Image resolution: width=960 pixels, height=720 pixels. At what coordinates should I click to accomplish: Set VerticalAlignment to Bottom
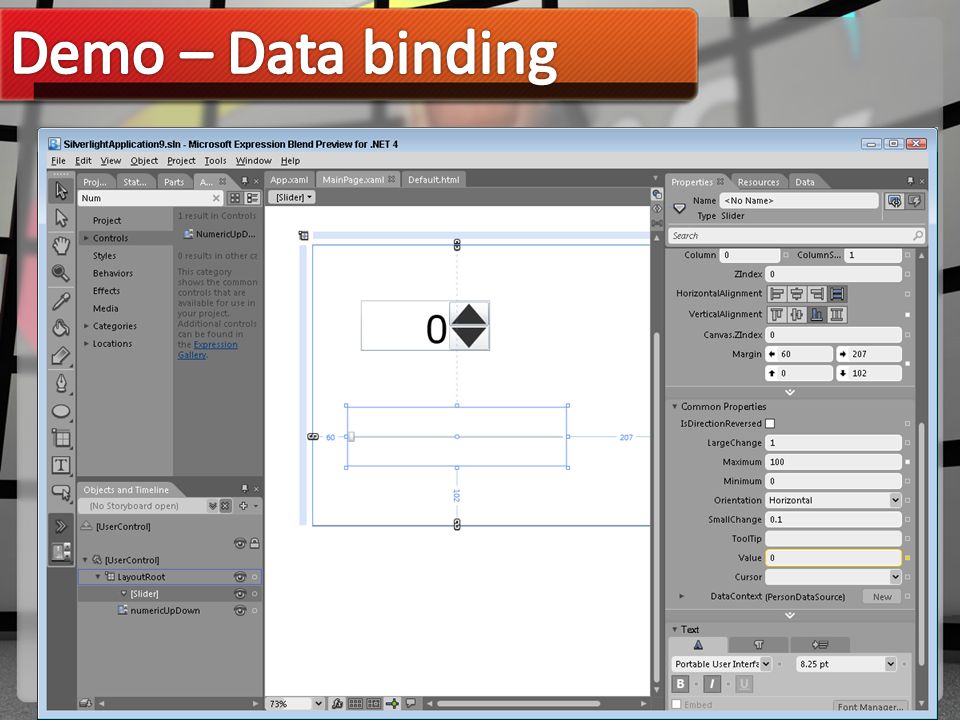point(817,315)
